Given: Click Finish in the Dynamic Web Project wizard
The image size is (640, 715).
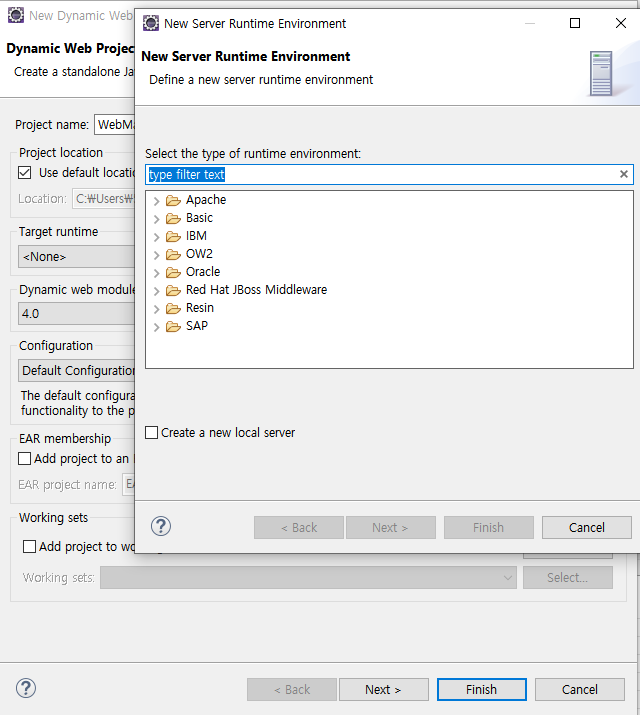Looking at the screenshot, I should 481,689.
